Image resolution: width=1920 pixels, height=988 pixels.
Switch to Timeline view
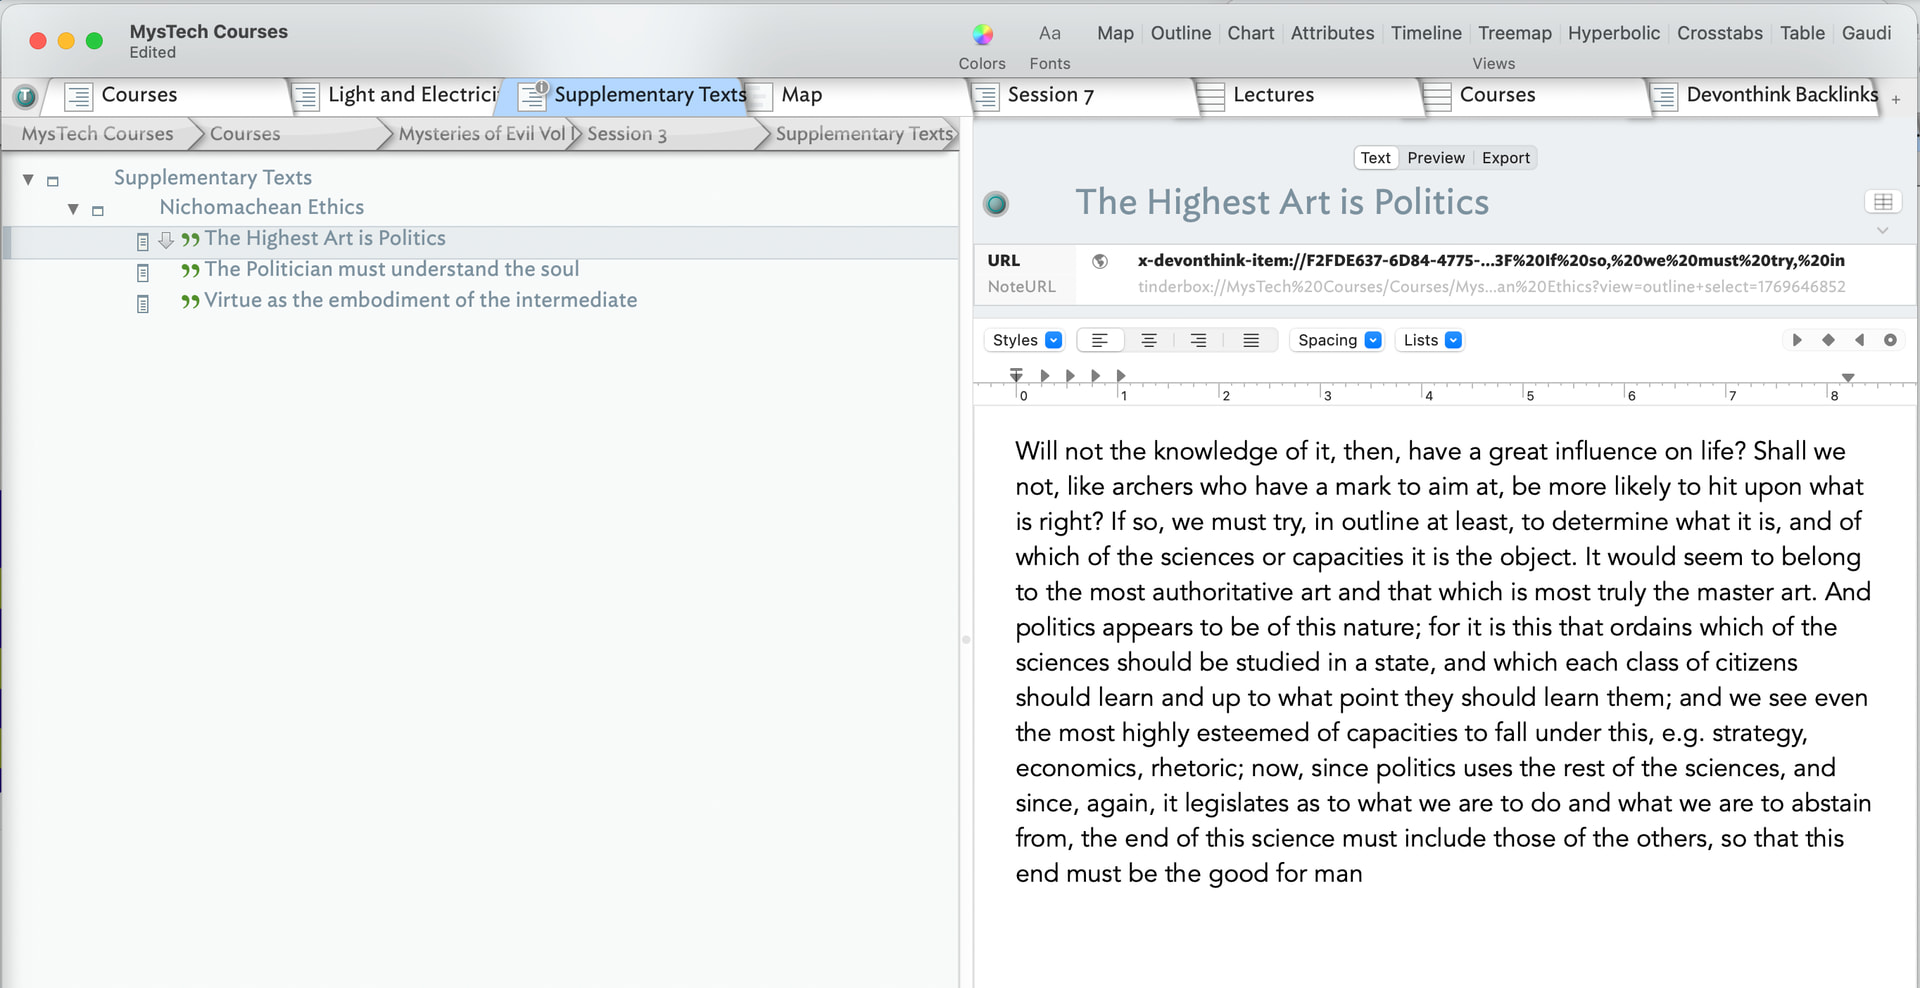[1425, 33]
